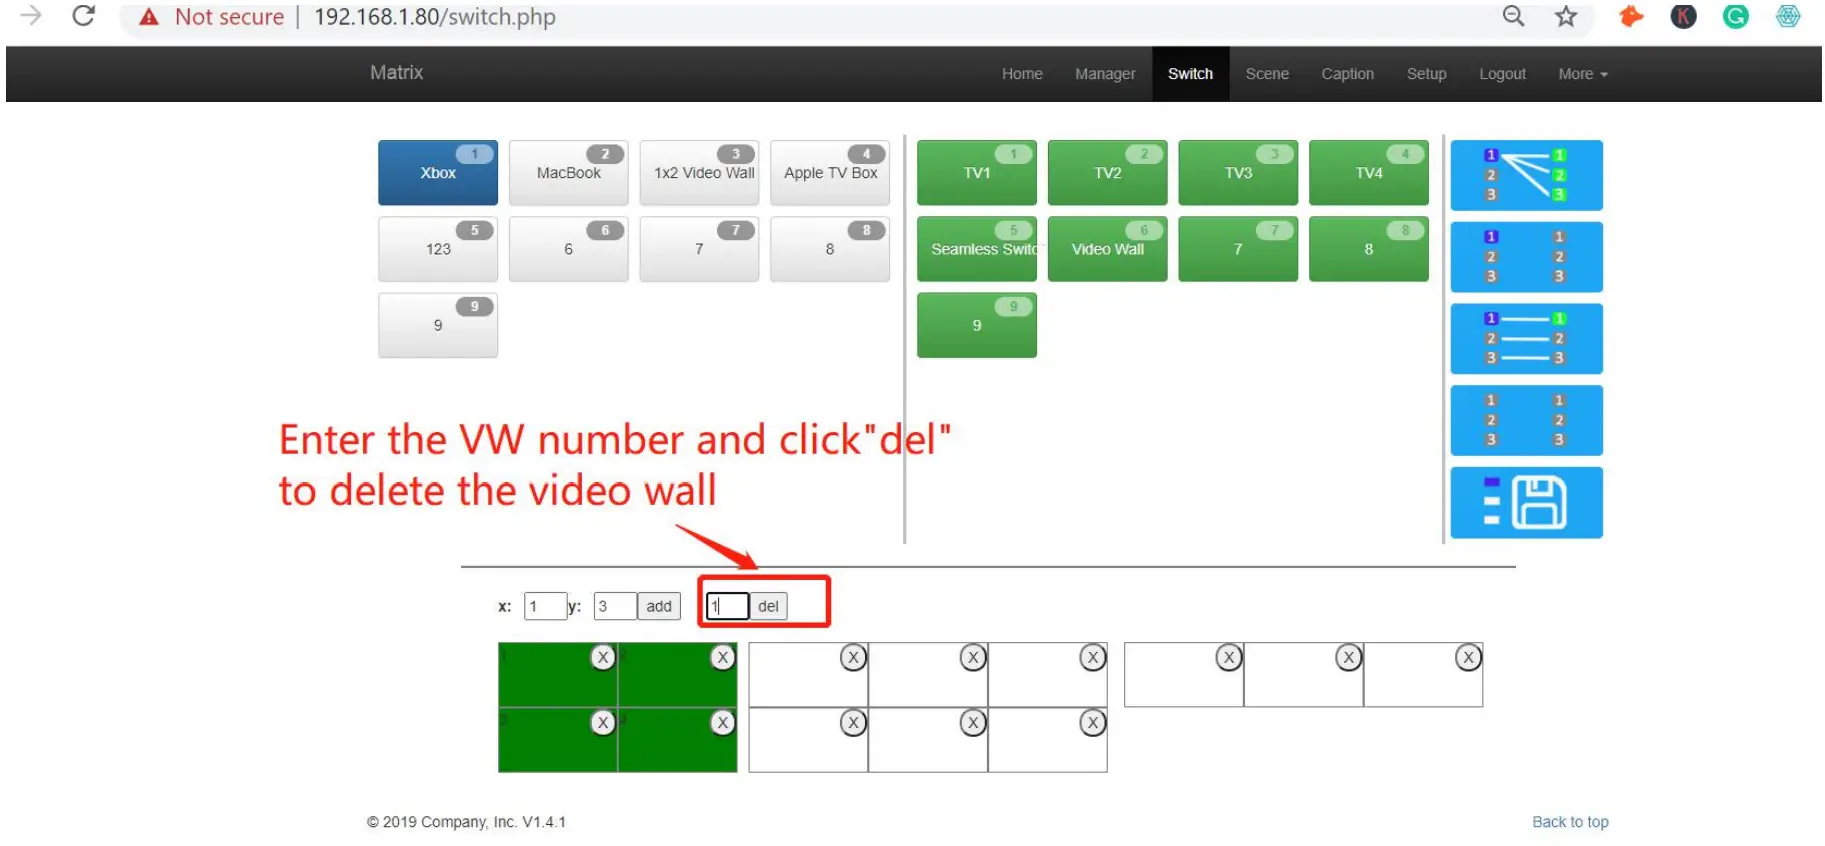Open the Caption tab
The height and width of the screenshot is (846, 1825).
click(1347, 74)
